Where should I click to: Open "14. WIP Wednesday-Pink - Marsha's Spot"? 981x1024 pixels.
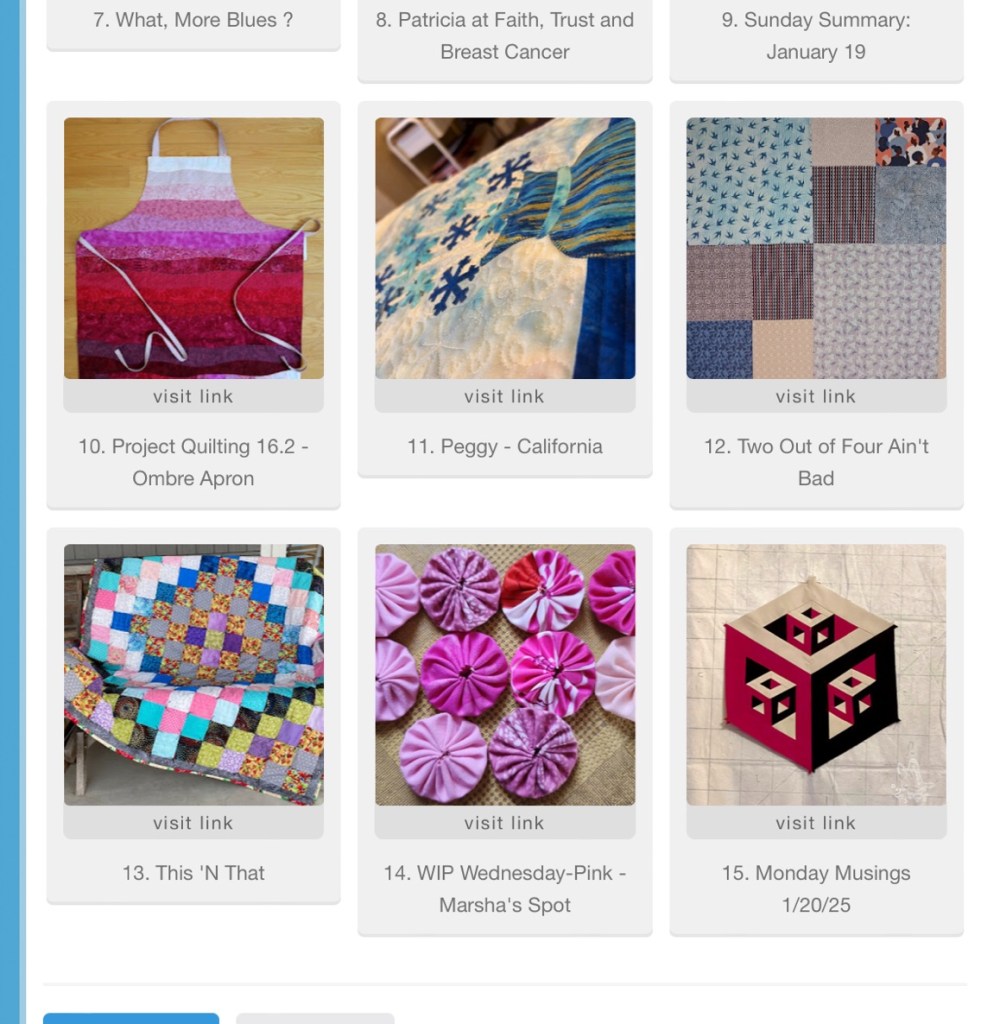click(505, 889)
